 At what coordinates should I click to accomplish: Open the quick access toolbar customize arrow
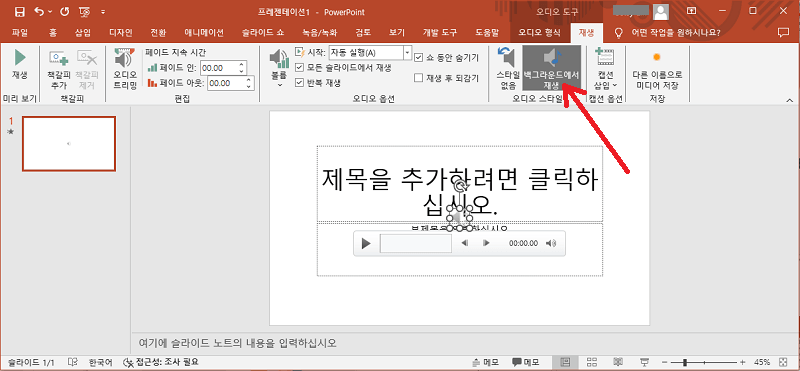tap(103, 11)
